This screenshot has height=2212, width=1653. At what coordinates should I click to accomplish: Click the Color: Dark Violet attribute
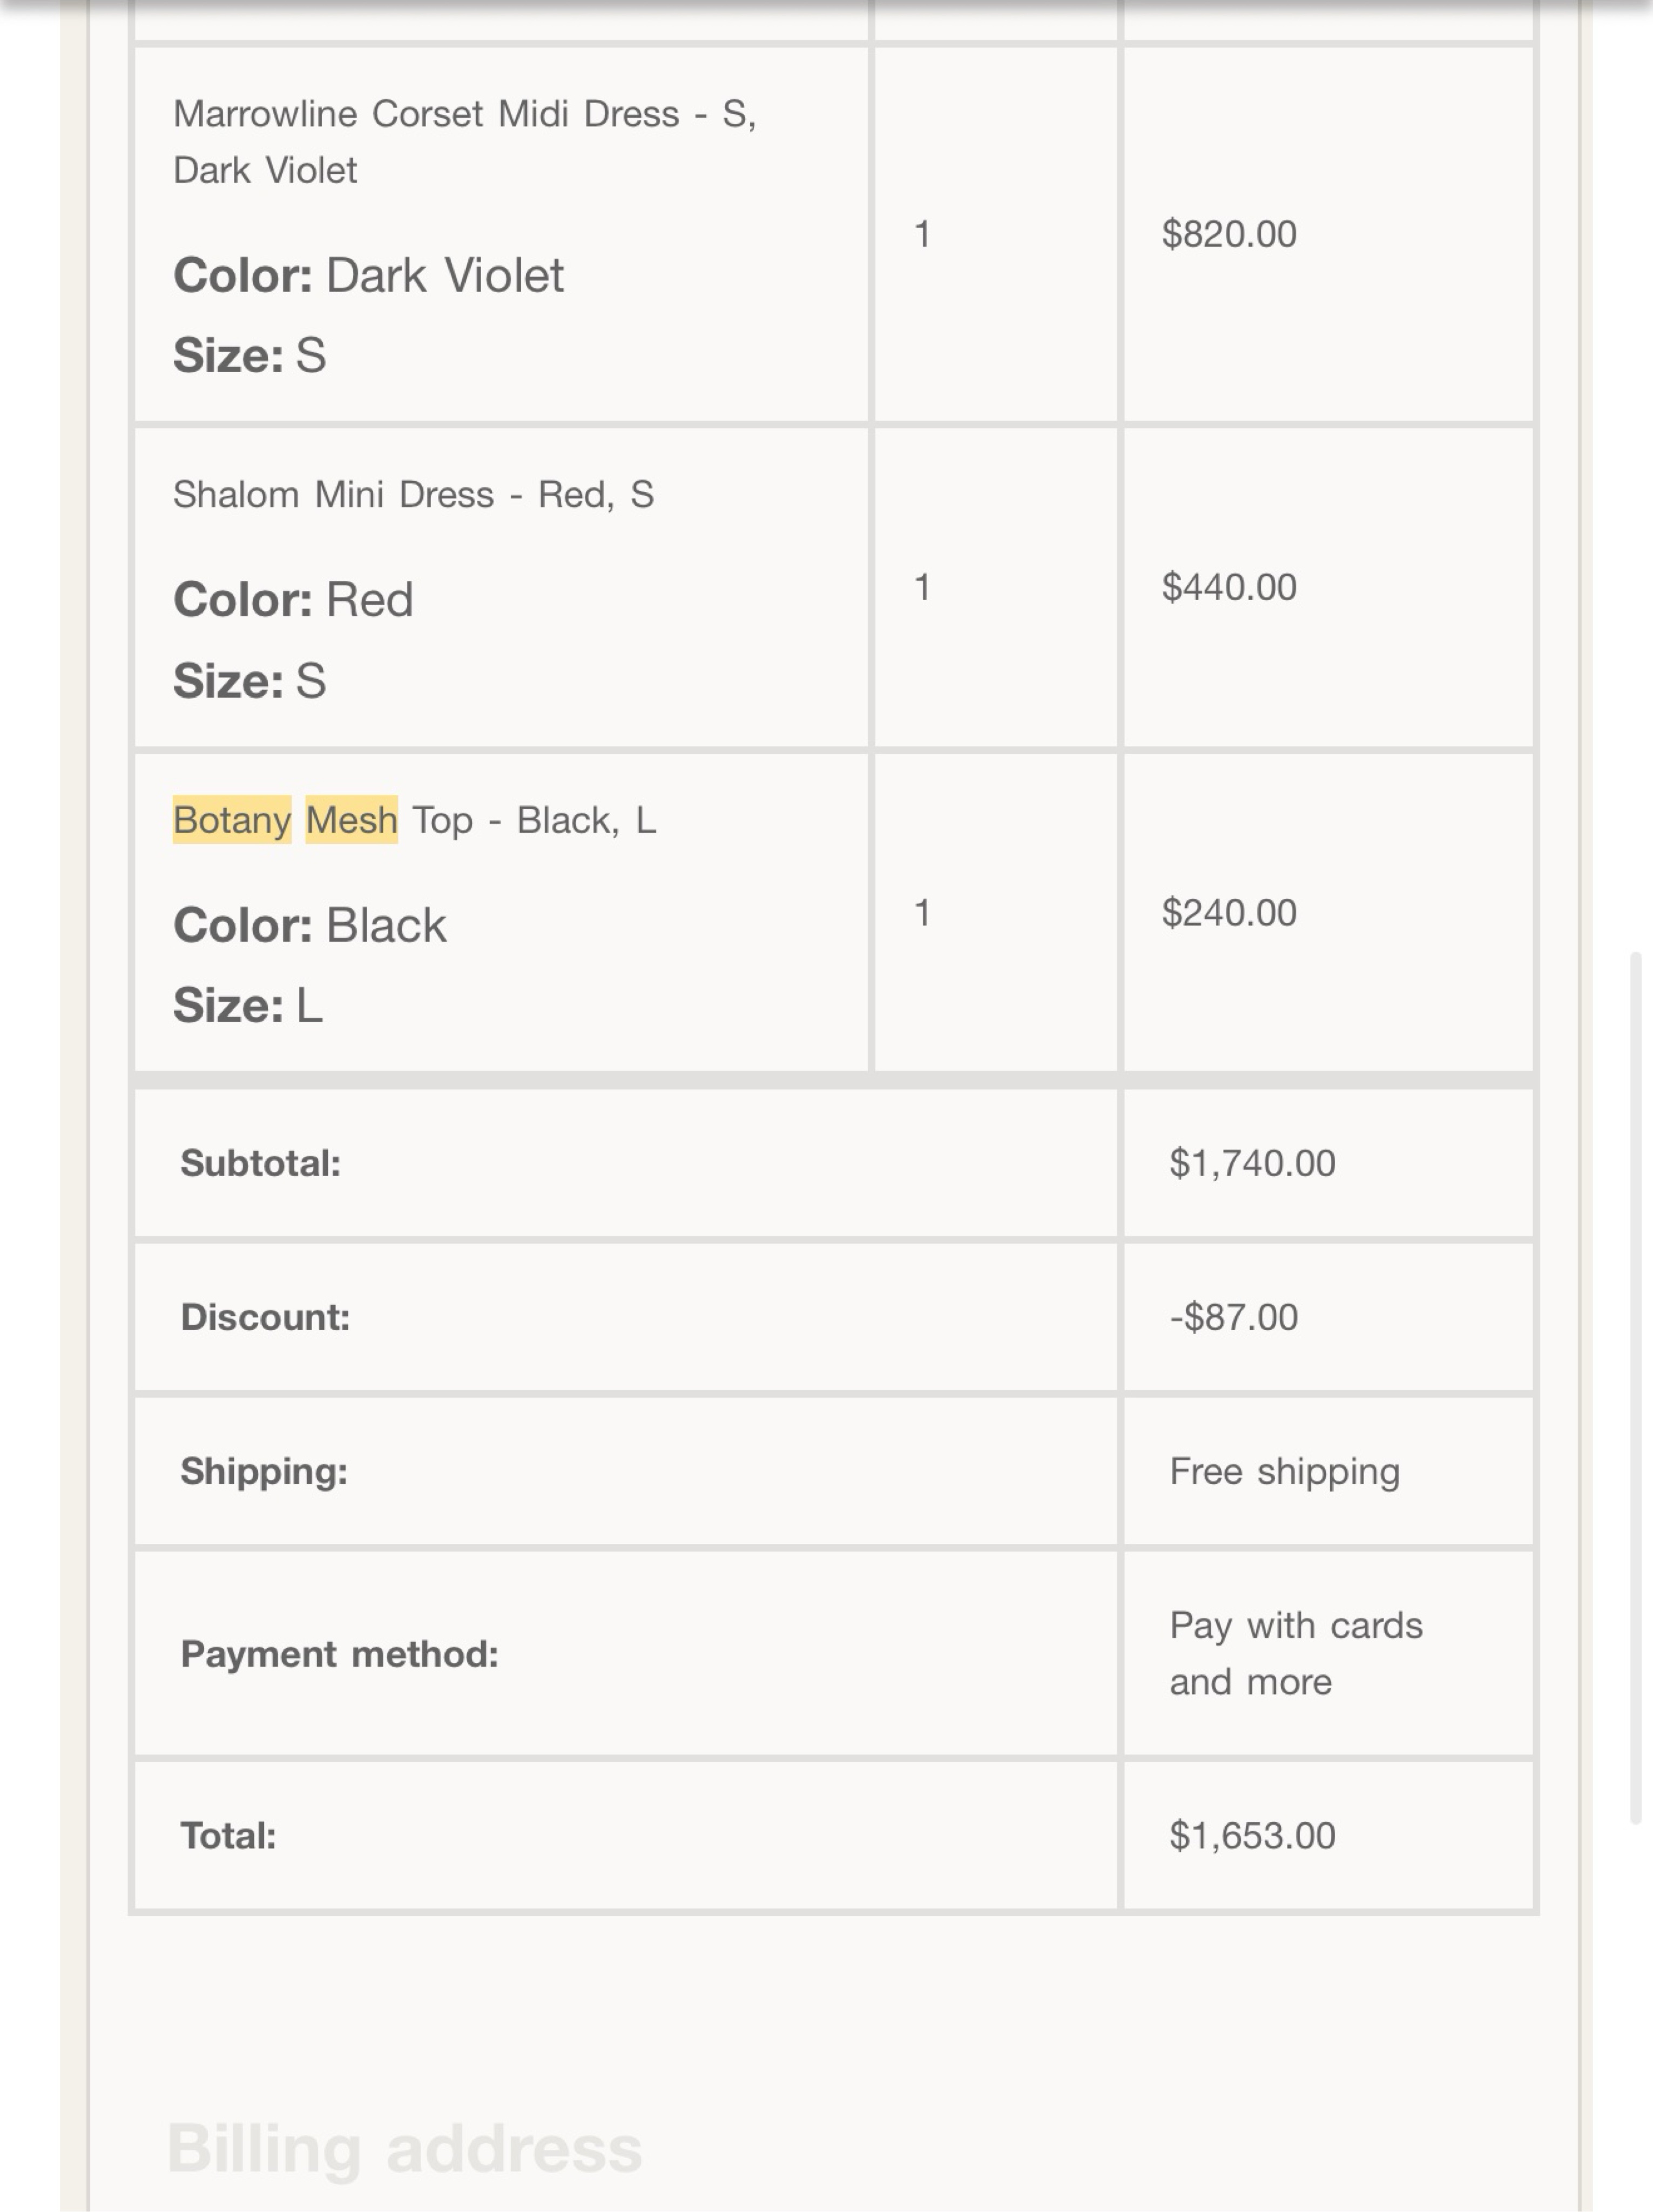click(368, 276)
